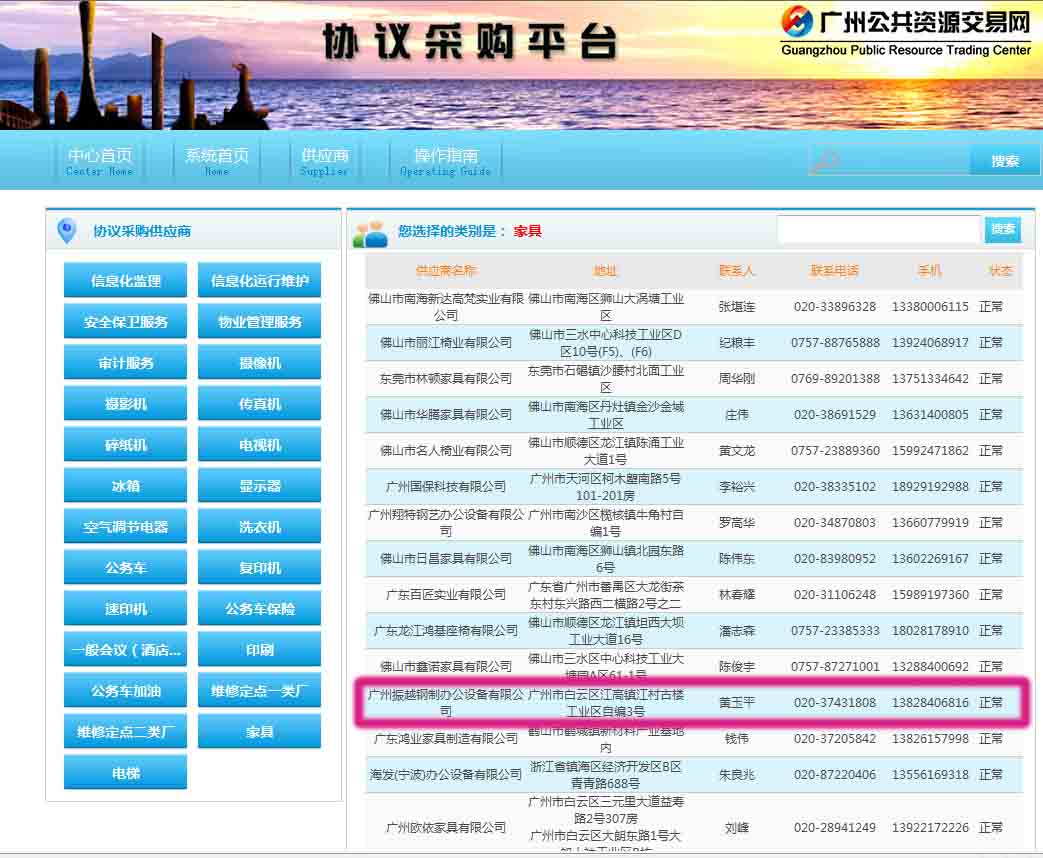The image size is (1043, 858).
Task: Select the 家具 category button
Action: point(259,732)
